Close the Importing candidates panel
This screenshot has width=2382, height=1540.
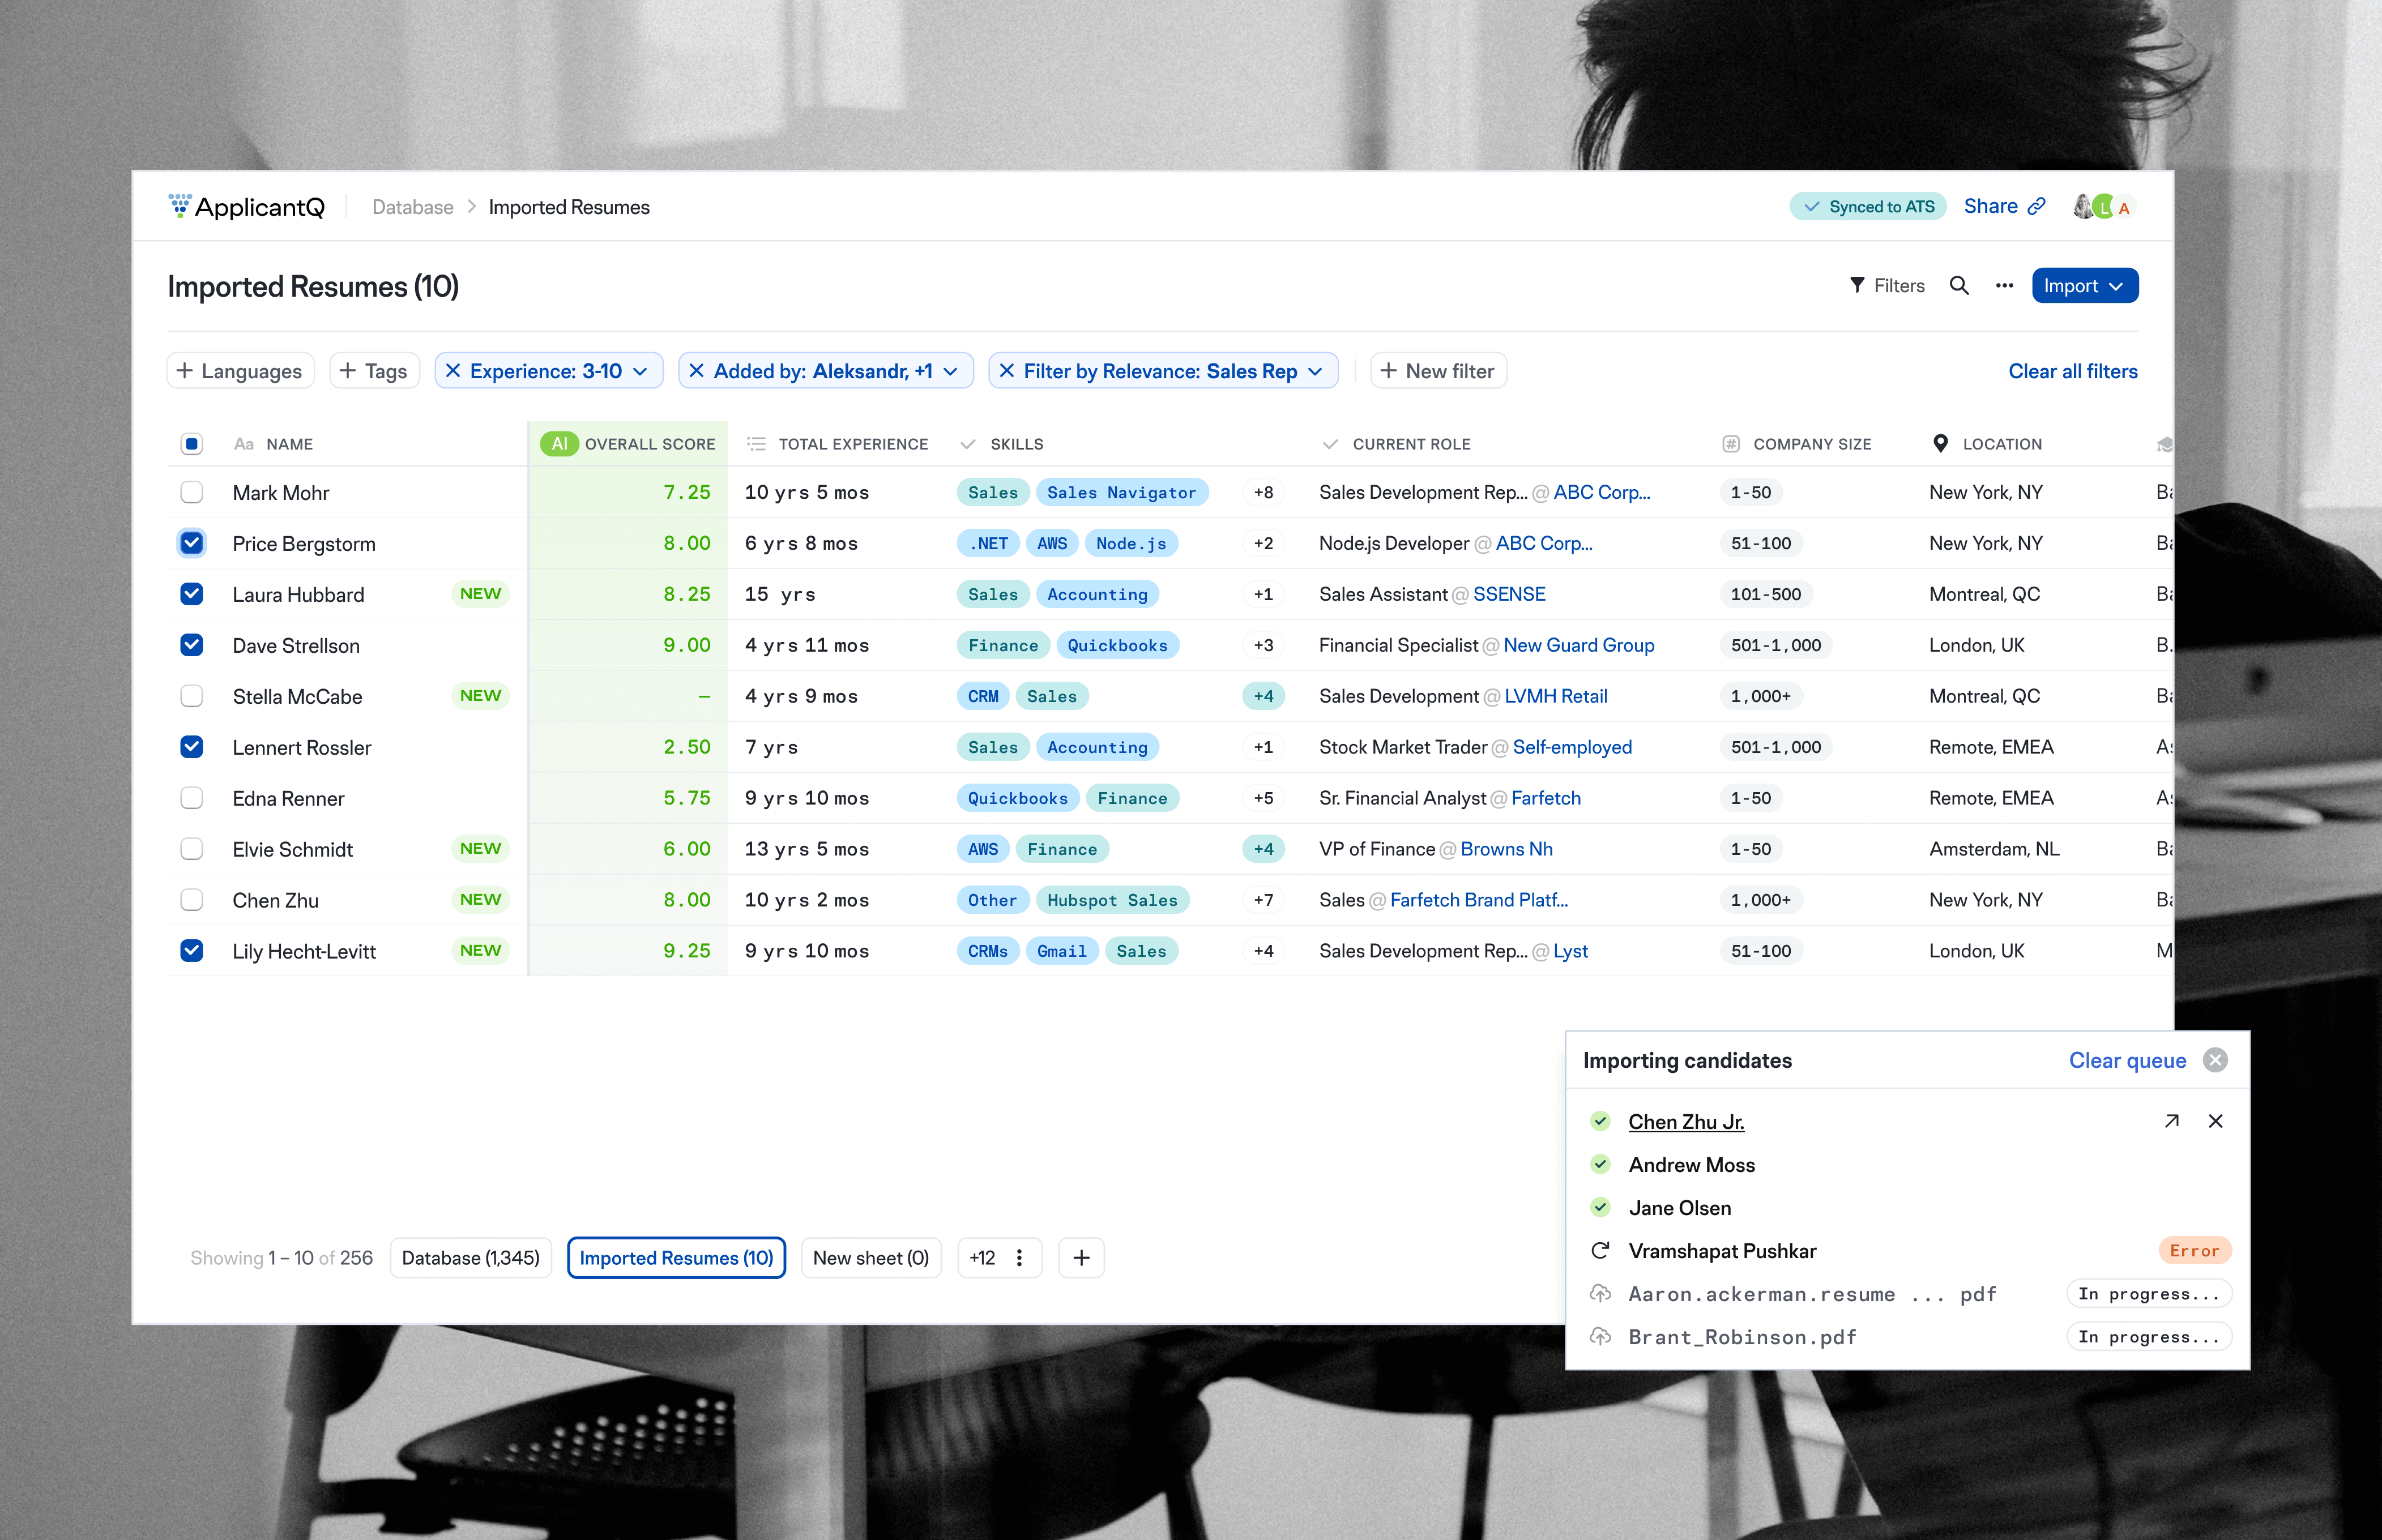pos(2215,1060)
